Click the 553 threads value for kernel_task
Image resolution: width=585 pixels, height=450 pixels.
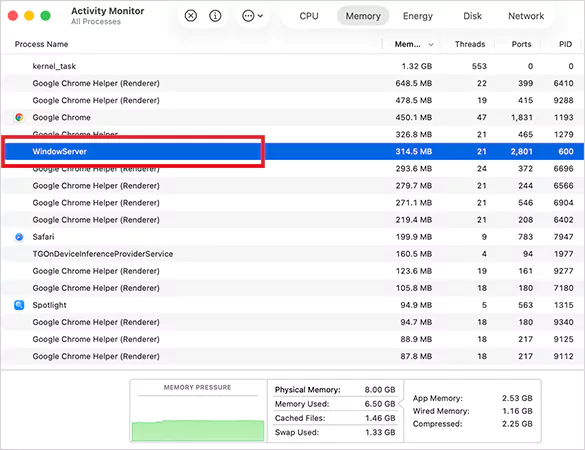click(479, 66)
